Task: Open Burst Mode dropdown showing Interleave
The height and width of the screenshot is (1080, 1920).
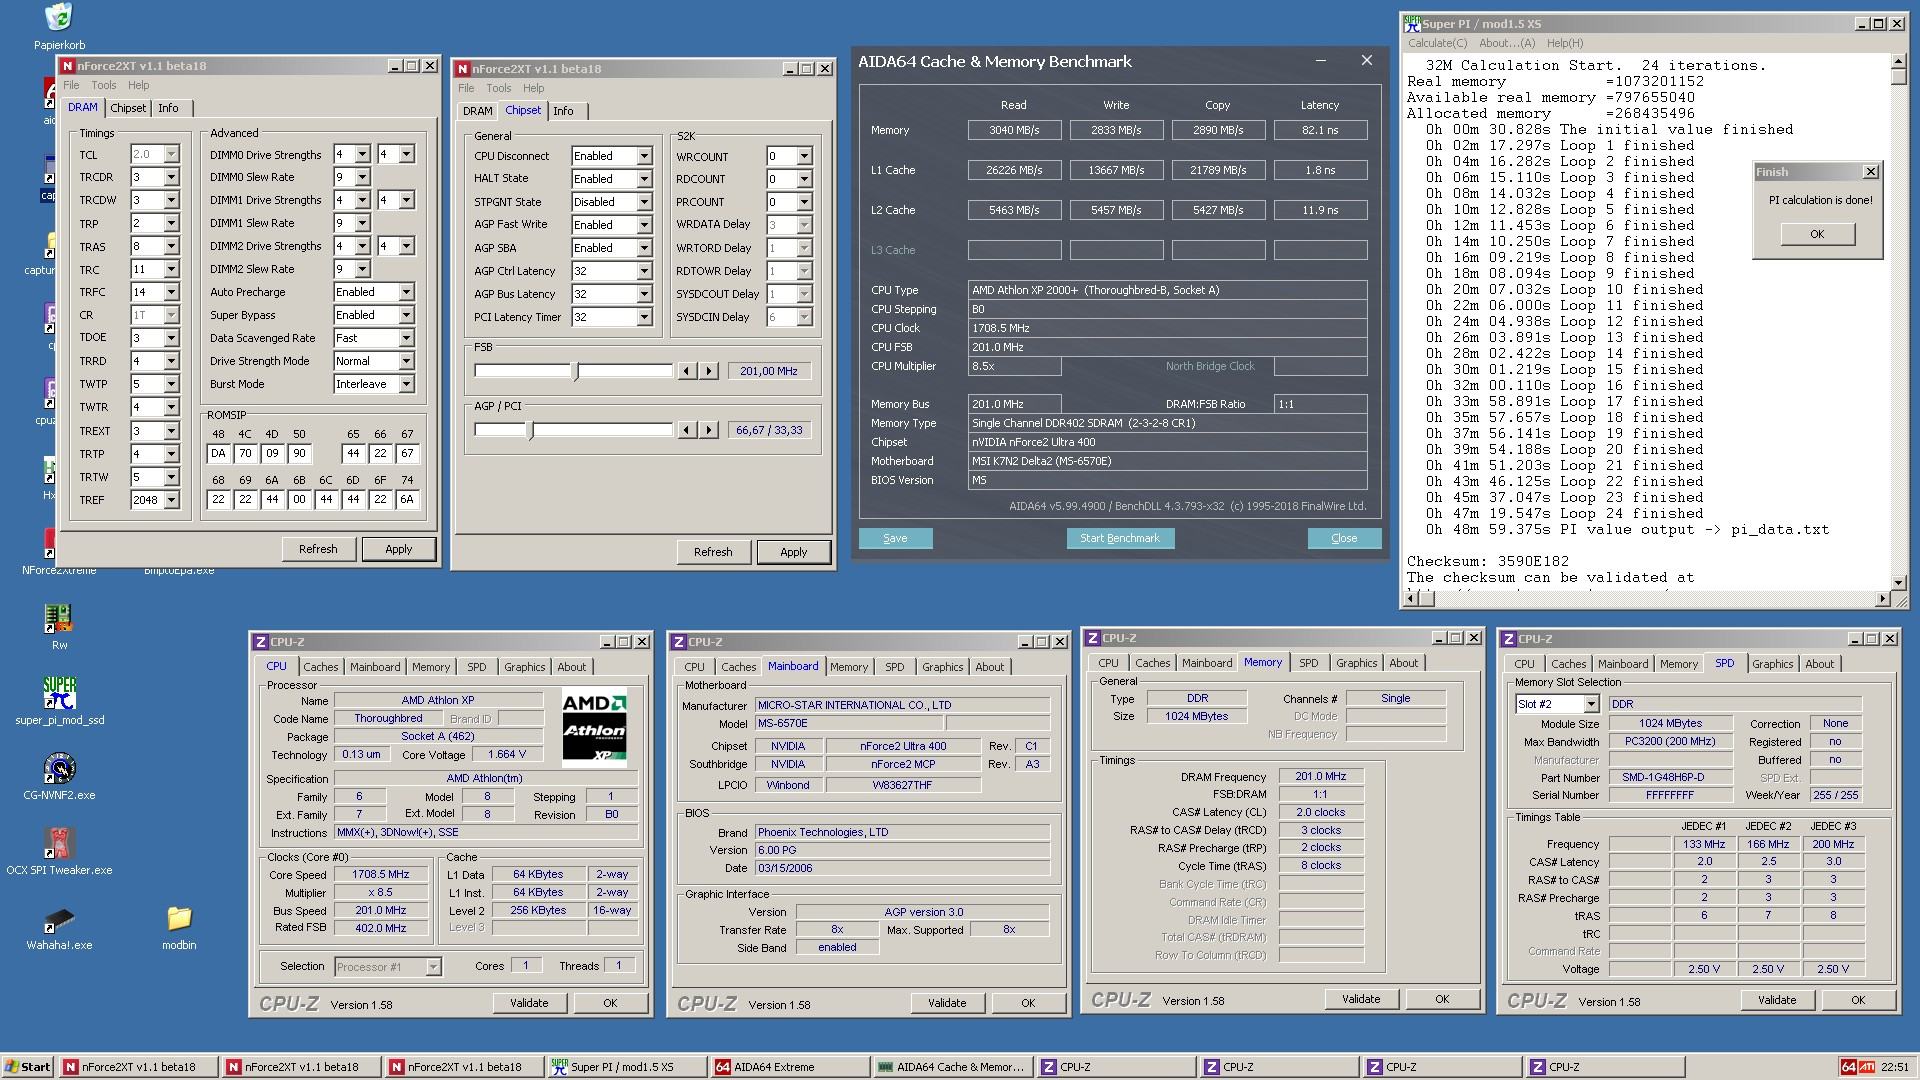Action: 406,384
